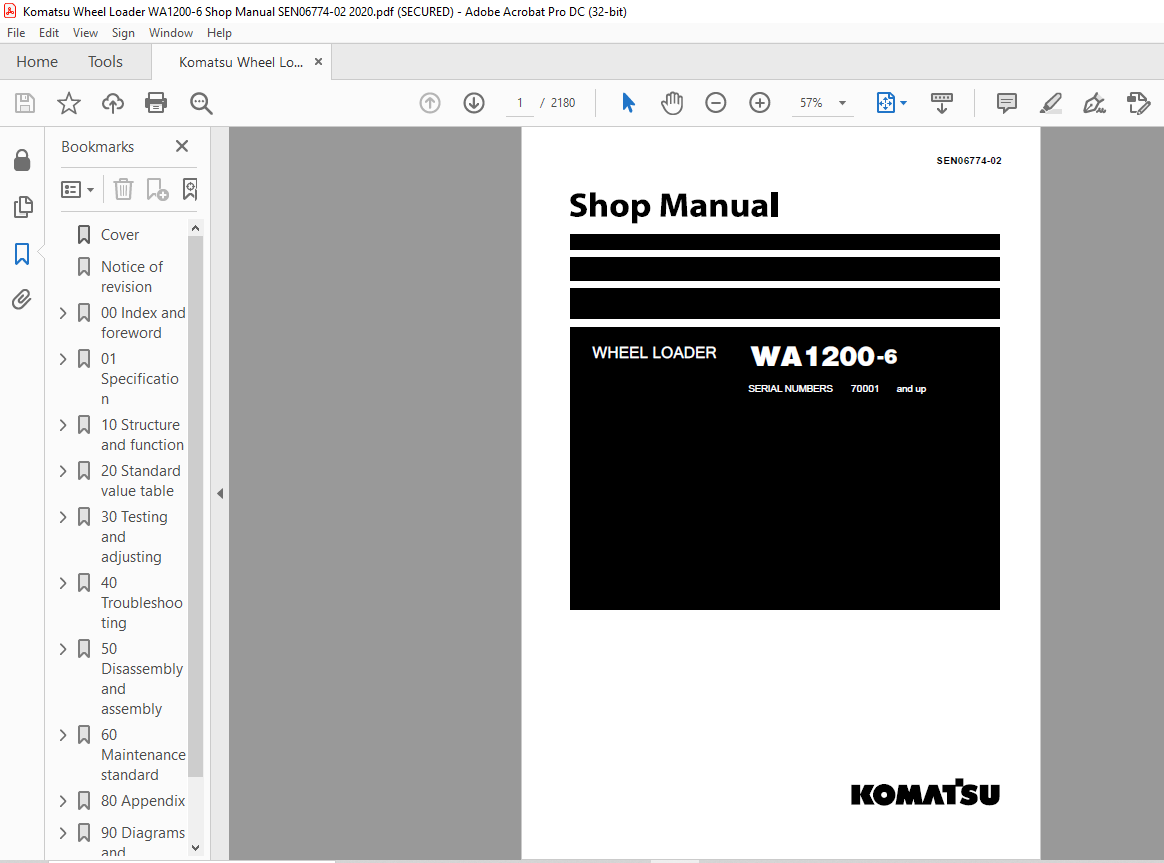Expand the 00 Index and foreword bookmark
This screenshot has height=863, width=1164.
(x=63, y=313)
